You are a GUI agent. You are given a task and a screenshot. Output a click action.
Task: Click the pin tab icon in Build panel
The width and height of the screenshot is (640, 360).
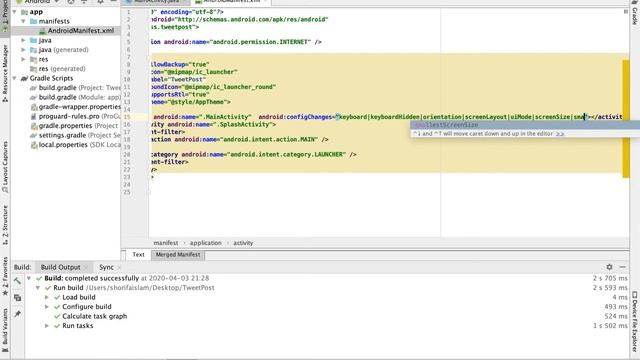click(x=17, y=314)
